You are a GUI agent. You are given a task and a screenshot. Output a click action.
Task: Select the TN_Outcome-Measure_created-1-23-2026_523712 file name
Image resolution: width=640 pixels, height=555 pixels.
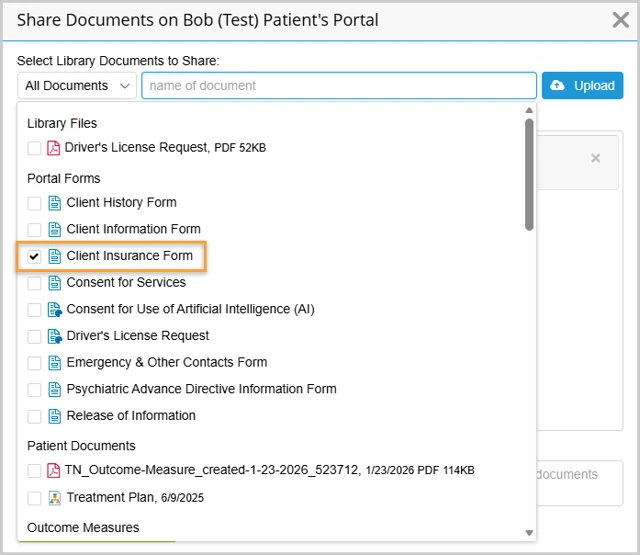pos(211,470)
